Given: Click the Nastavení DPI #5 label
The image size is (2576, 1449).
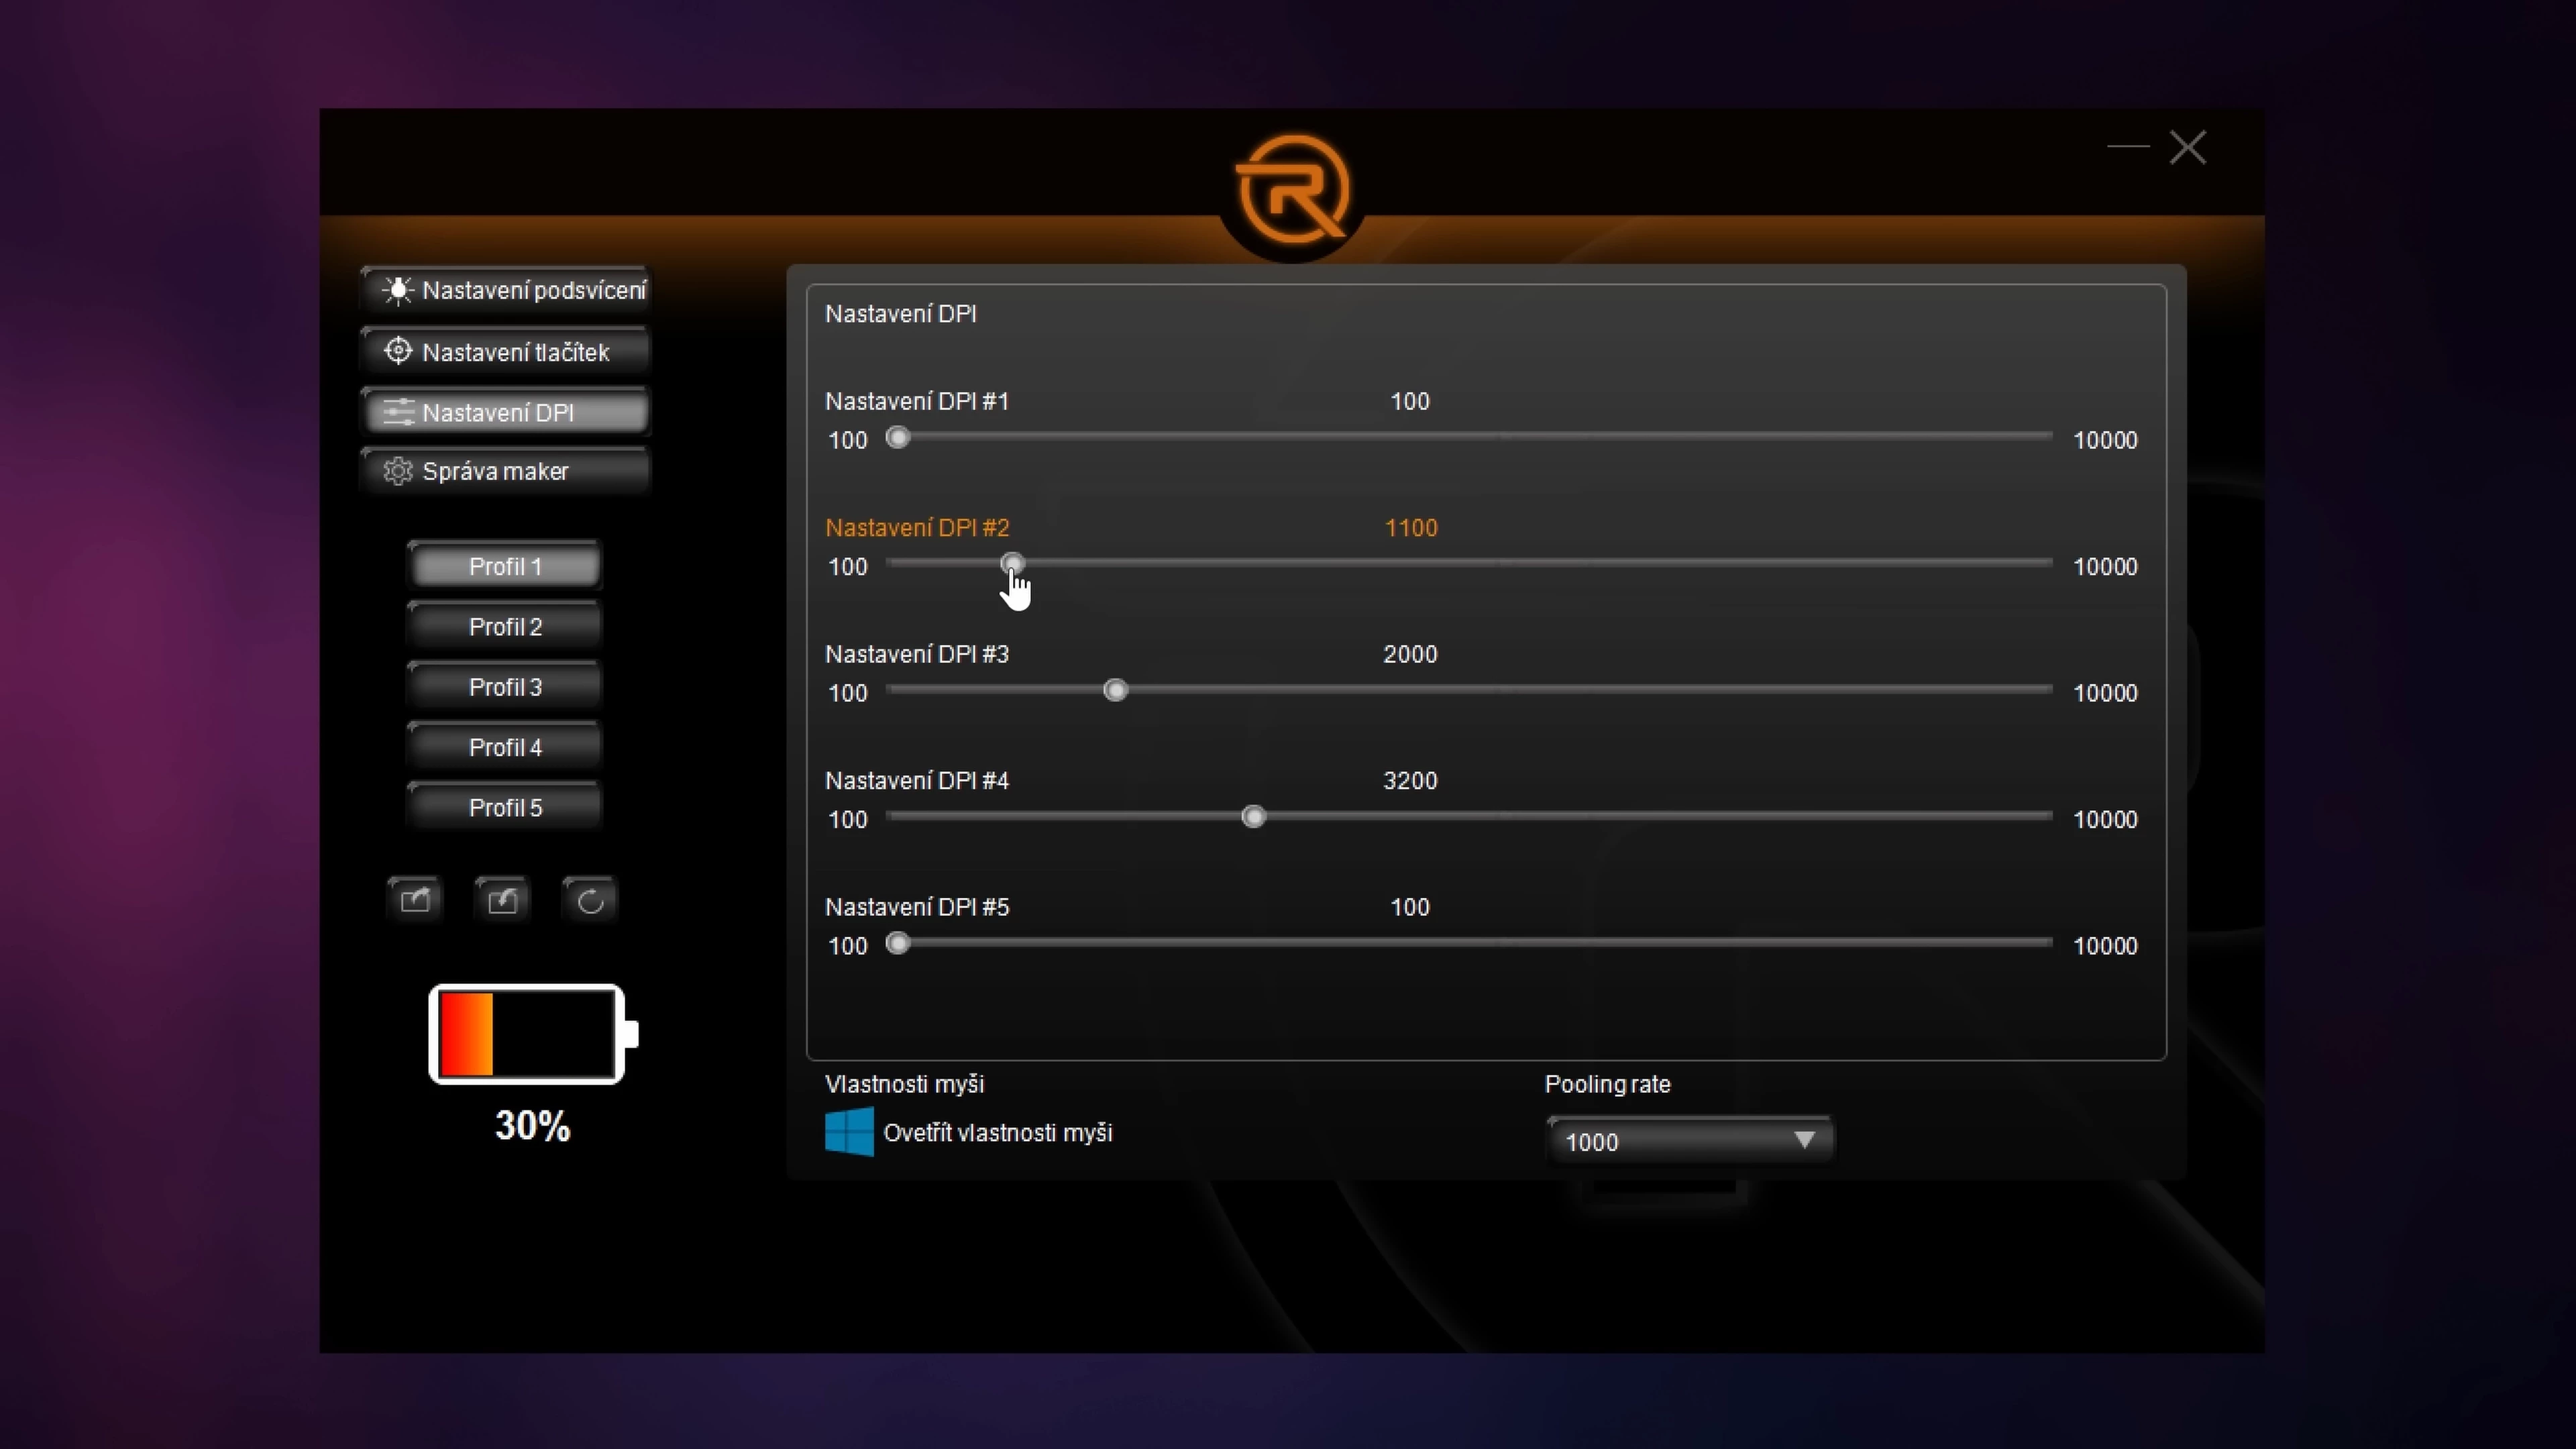Looking at the screenshot, I should [917, 907].
